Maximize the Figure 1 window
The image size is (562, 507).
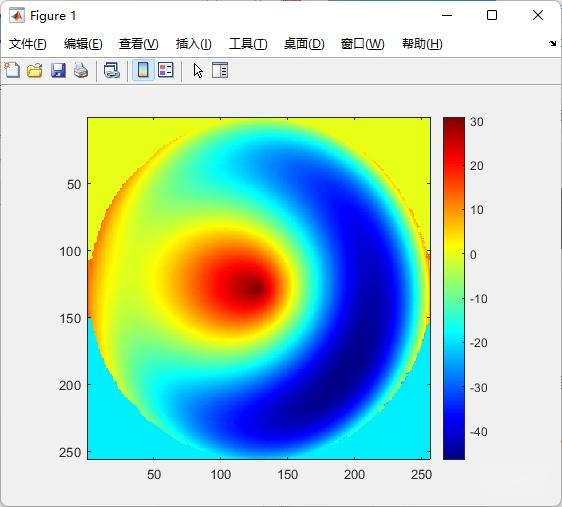click(492, 15)
